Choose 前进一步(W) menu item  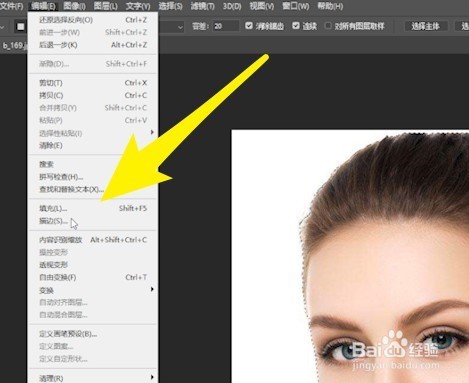(x=93, y=32)
